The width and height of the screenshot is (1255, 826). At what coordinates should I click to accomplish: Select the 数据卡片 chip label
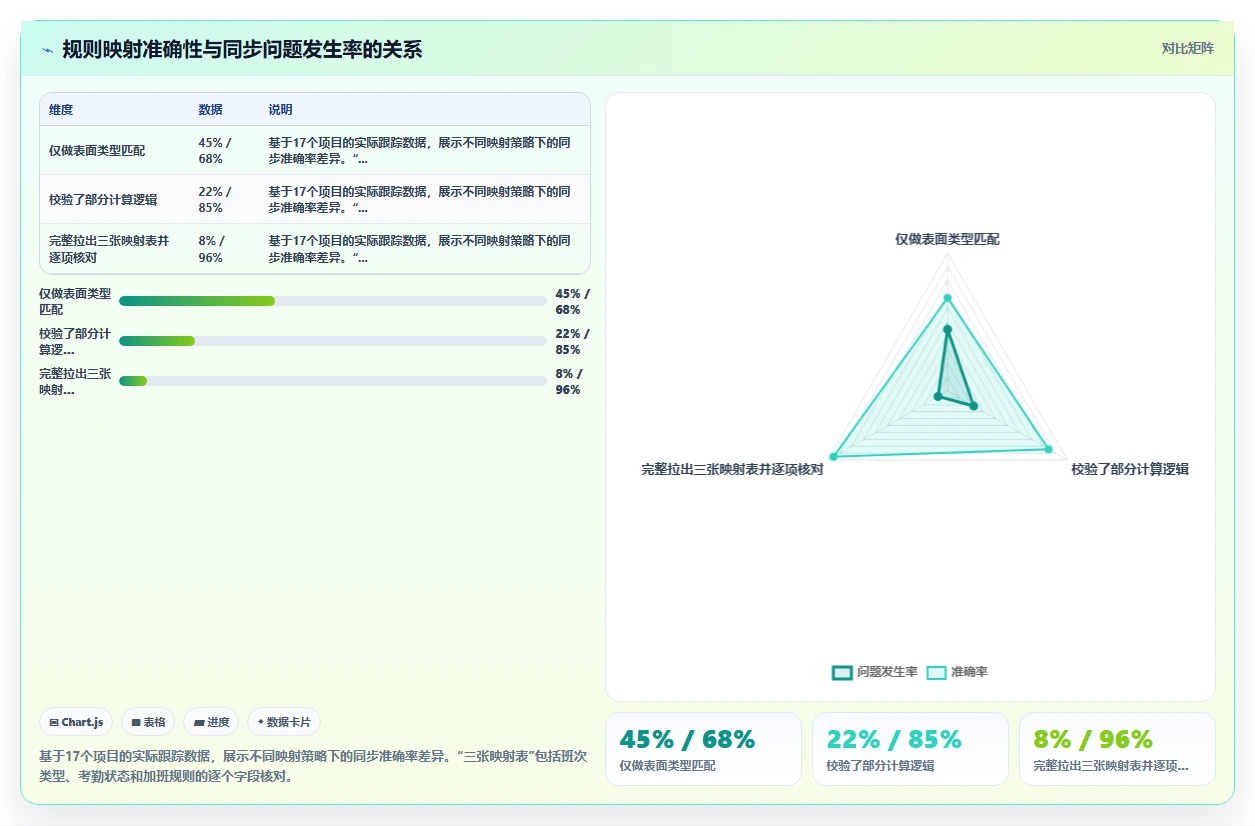(289, 722)
